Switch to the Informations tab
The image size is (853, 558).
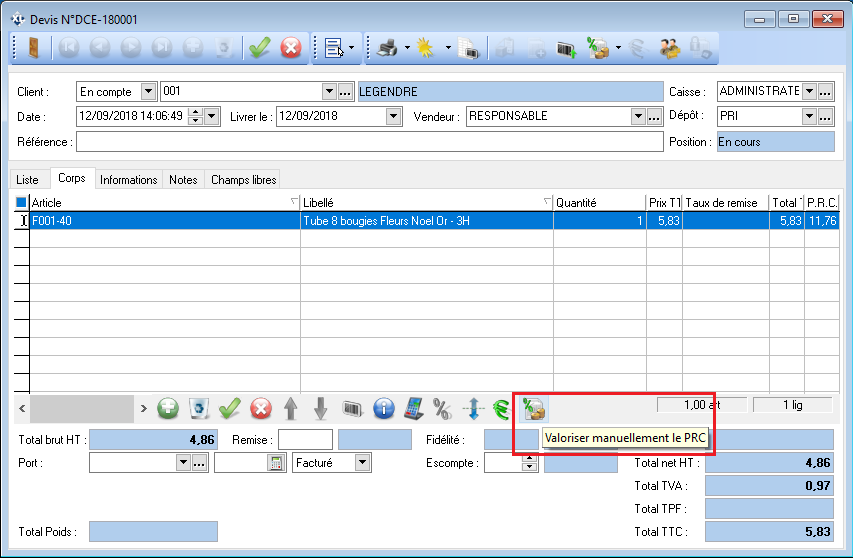click(x=128, y=180)
